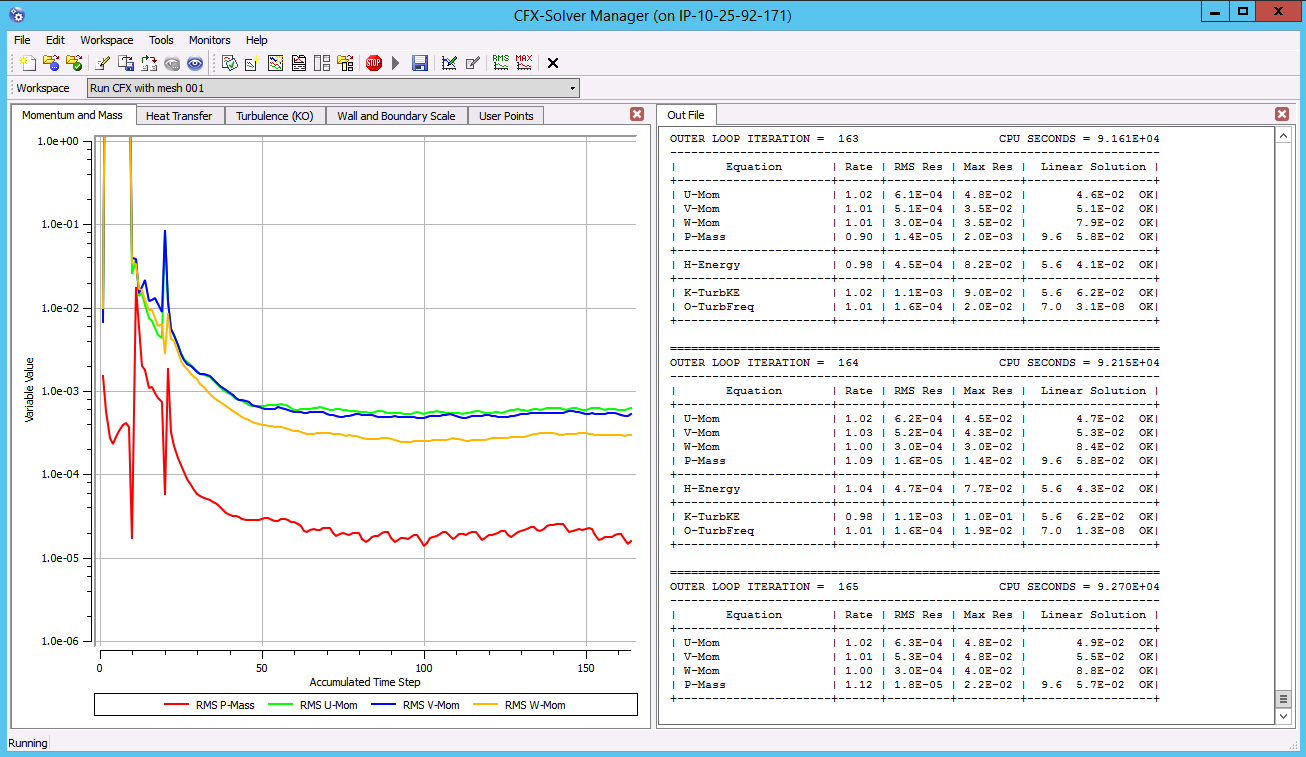Switch to the Turbulence (KO) tab
The width and height of the screenshot is (1306, 757).
275,116
